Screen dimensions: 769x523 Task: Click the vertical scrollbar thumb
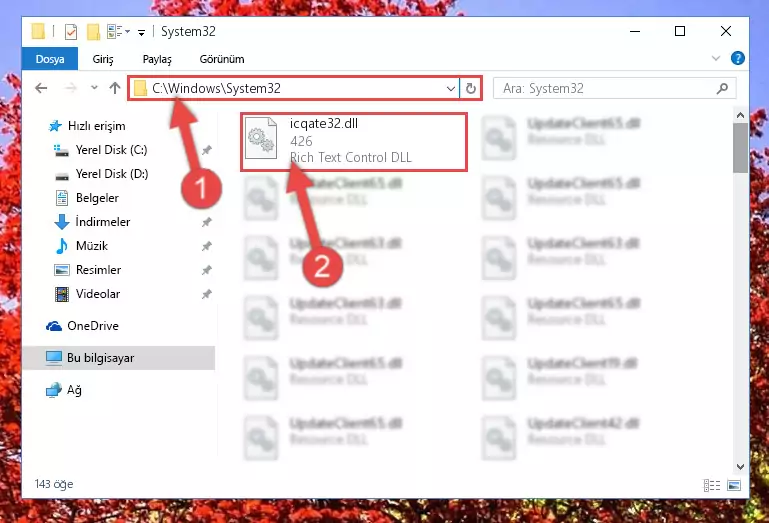pos(740,148)
